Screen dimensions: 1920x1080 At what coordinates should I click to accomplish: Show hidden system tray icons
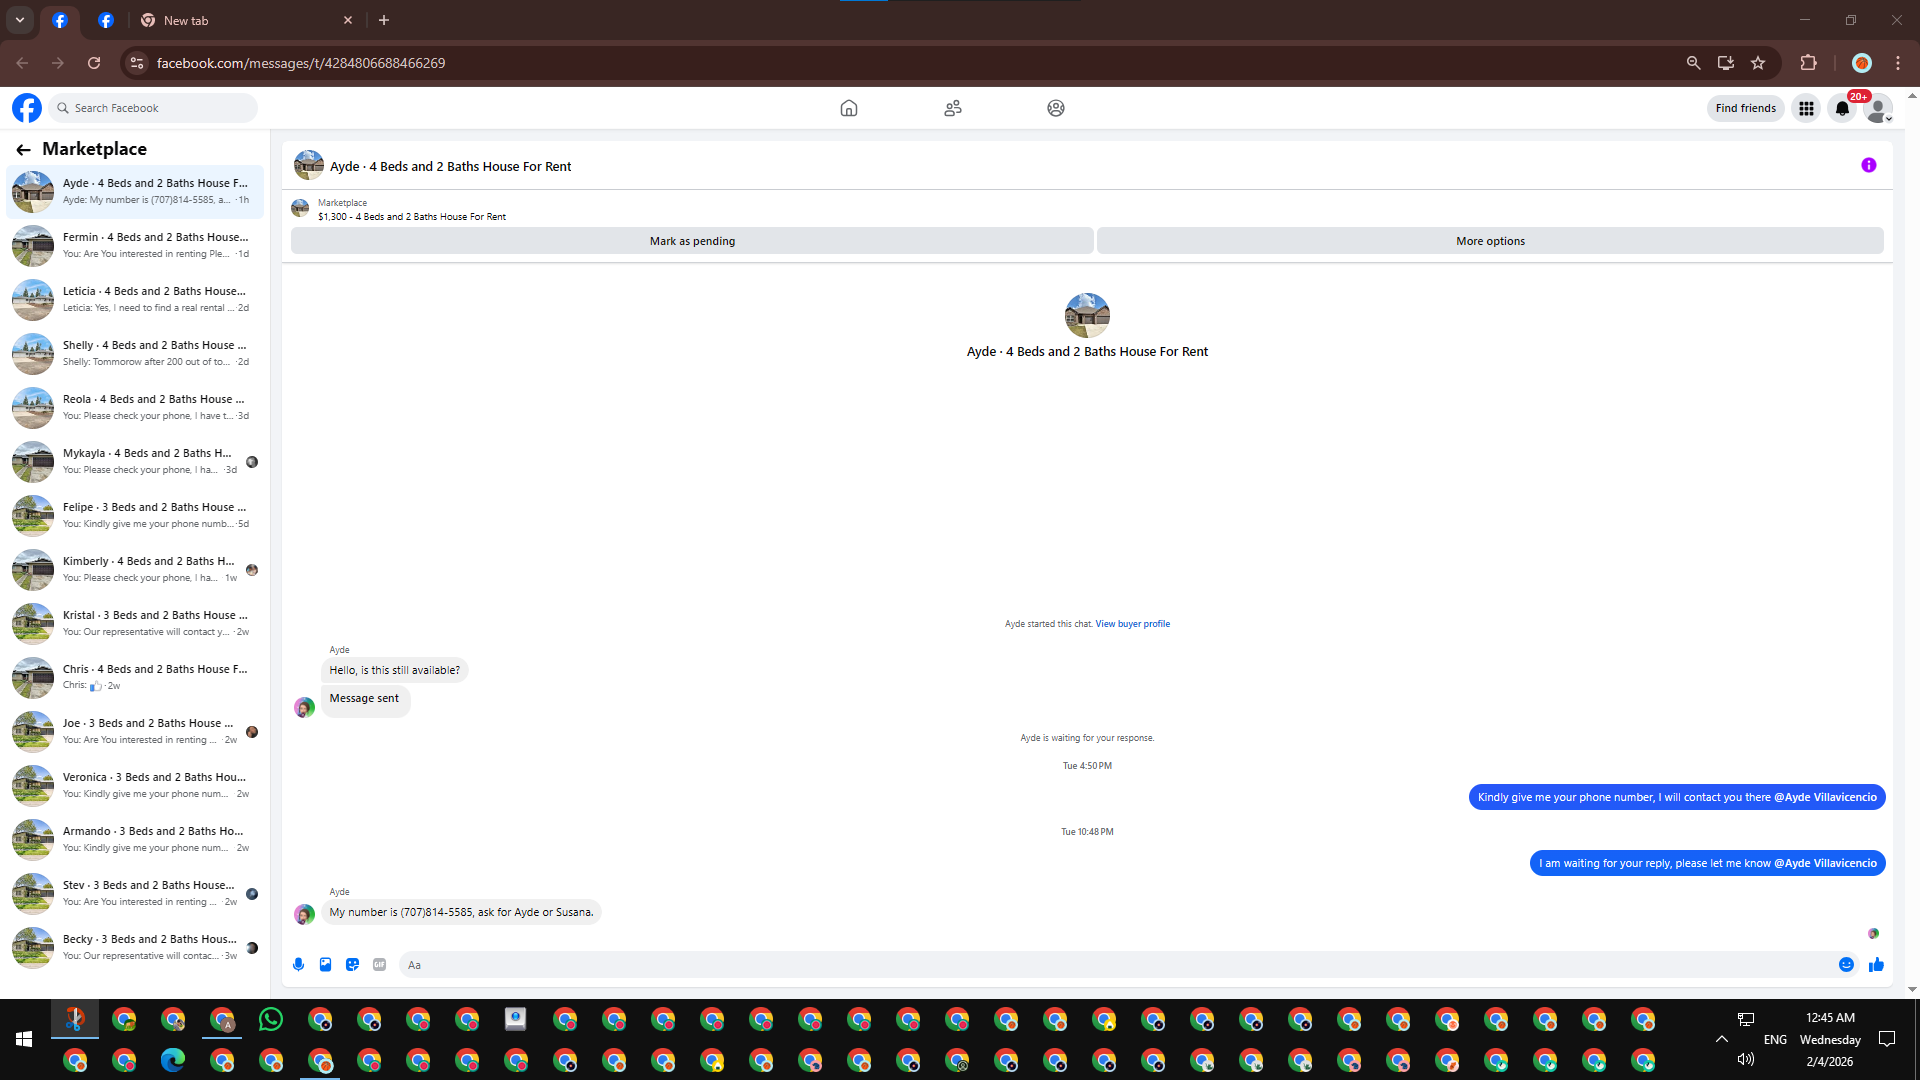pos(1721,1039)
